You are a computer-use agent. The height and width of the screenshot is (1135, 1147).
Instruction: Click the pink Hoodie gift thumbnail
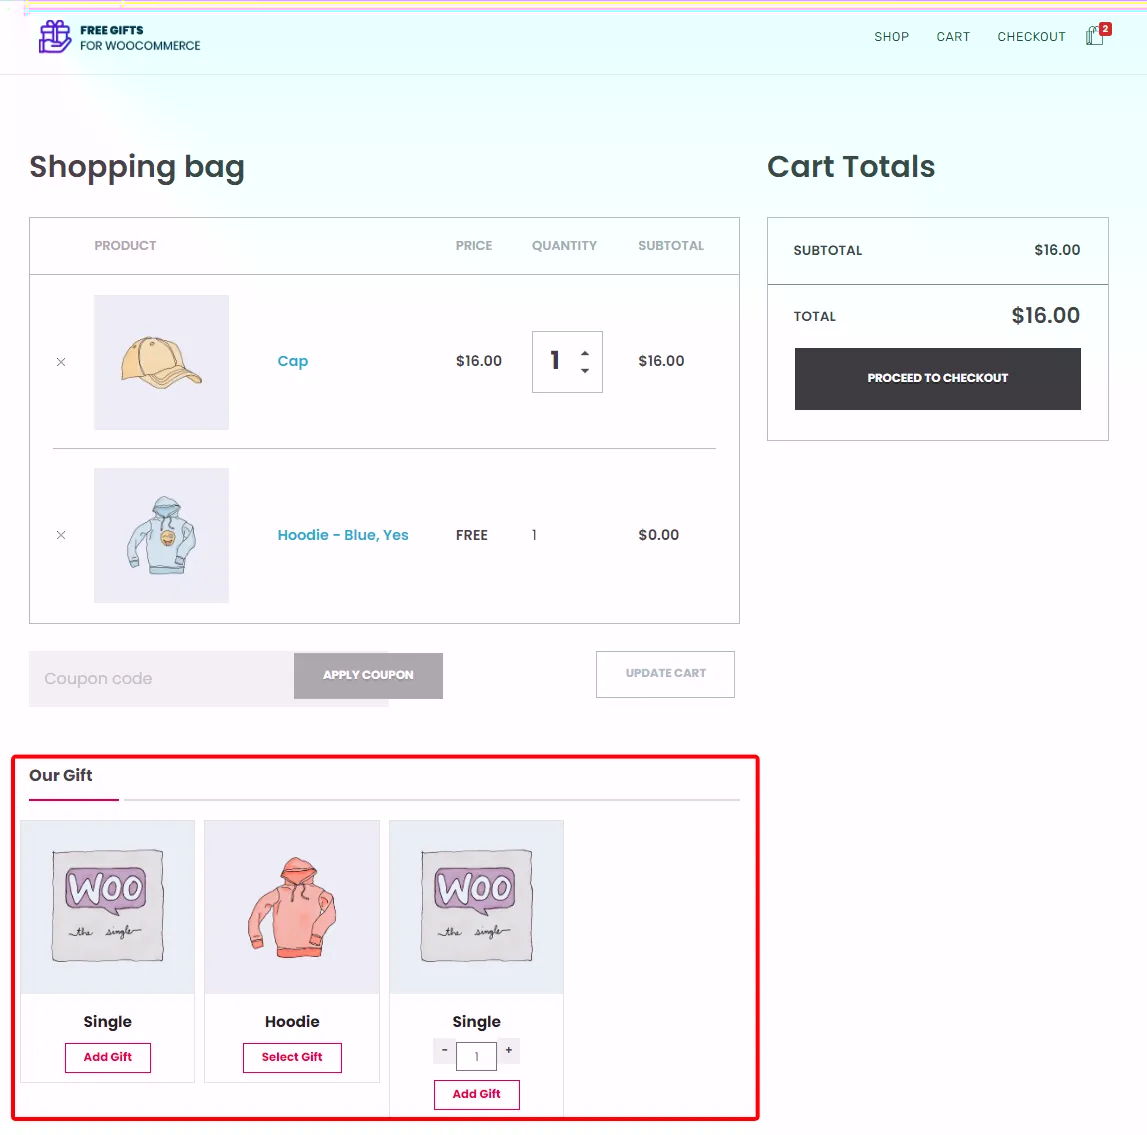[x=291, y=906]
